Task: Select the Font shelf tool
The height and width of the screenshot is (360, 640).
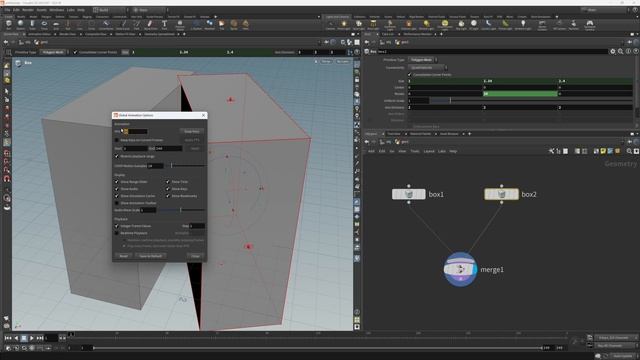Action: [164, 25]
